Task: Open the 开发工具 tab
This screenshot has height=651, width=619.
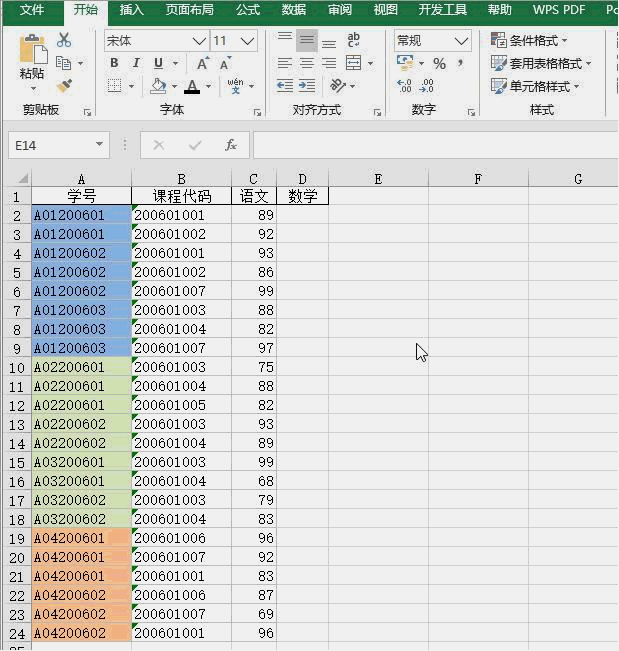Action: tap(443, 9)
